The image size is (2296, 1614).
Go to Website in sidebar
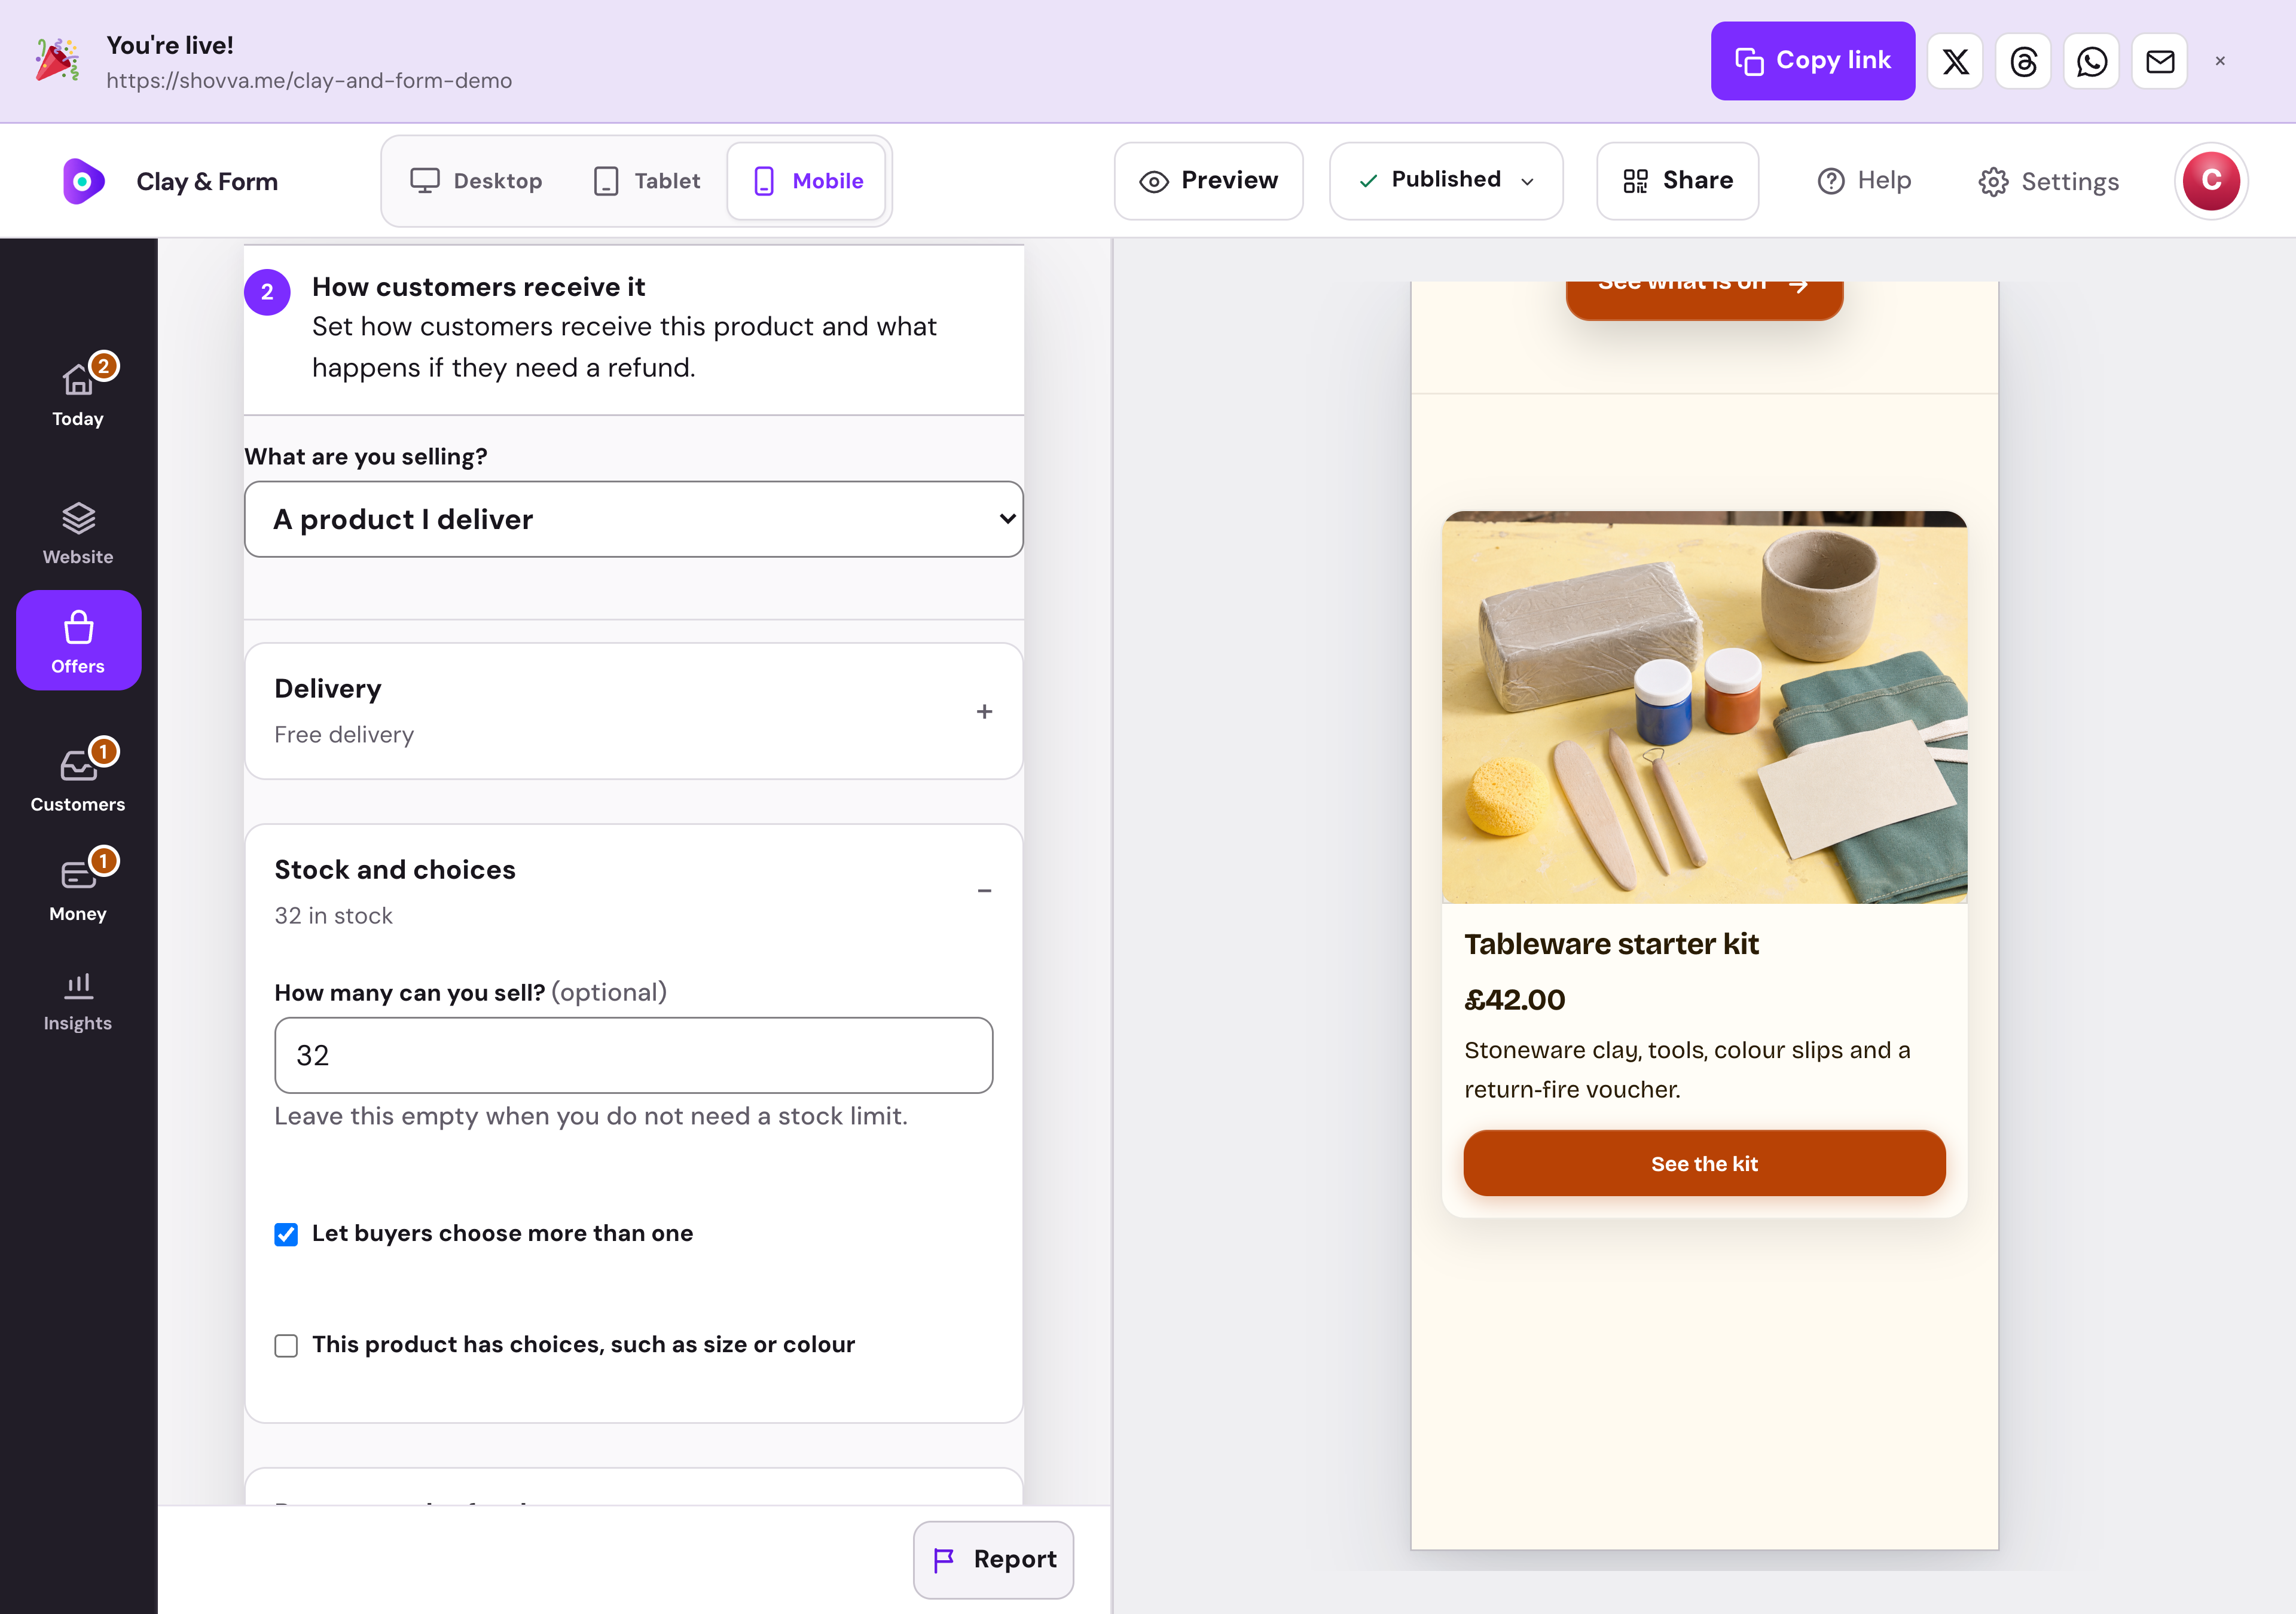coord(78,533)
